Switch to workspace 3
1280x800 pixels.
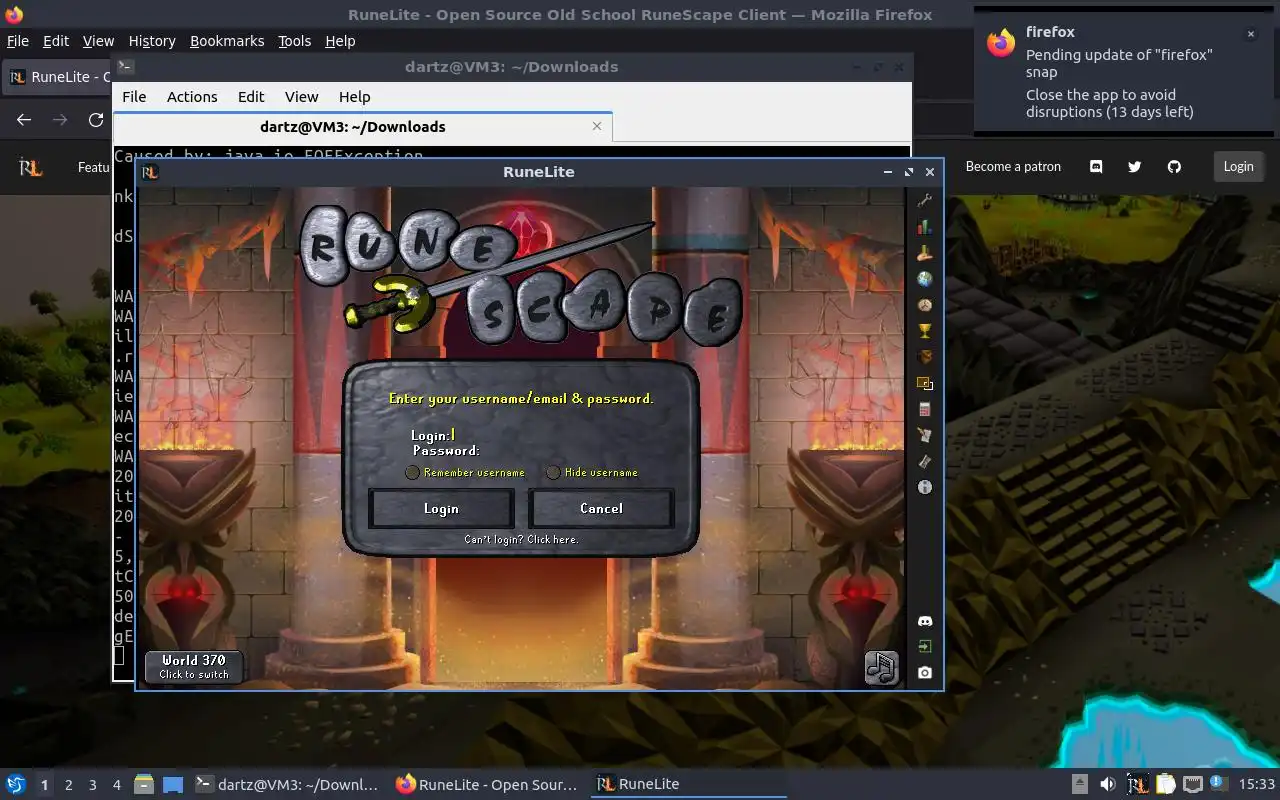tap(93, 785)
